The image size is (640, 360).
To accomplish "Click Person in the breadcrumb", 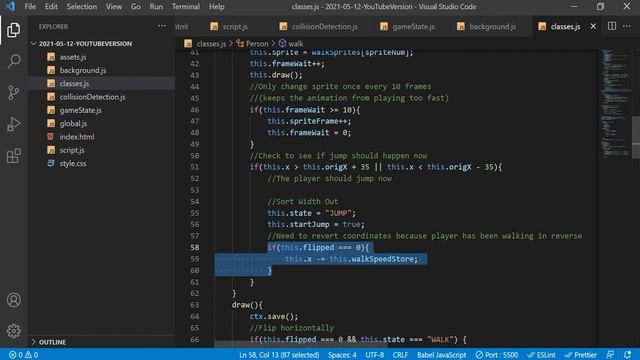I will pyautogui.click(x=257, y=43).
